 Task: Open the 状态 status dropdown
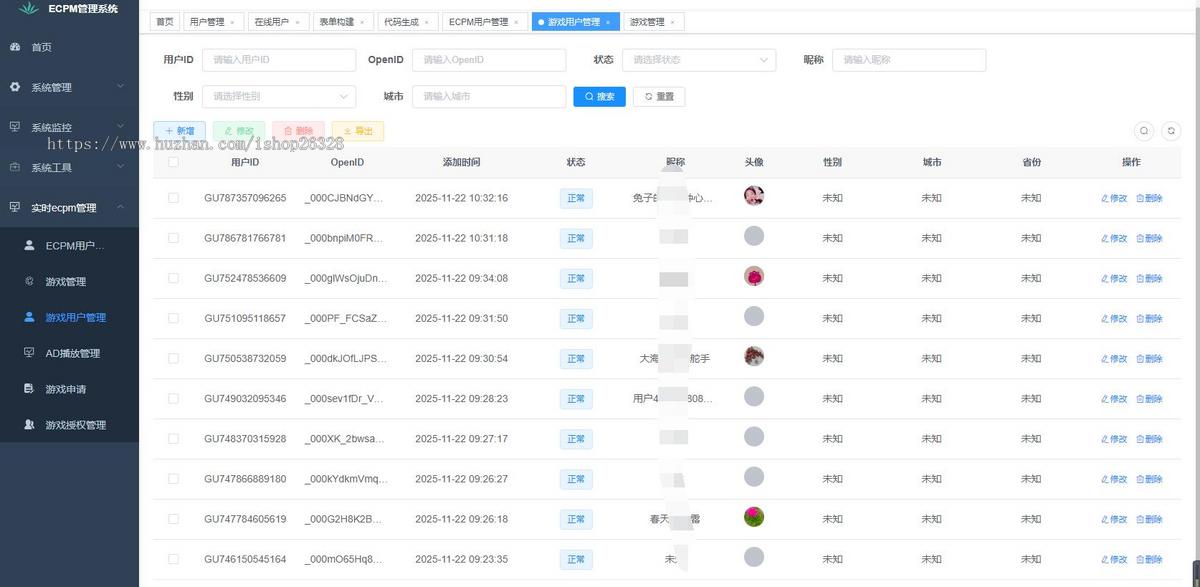tap(698, 59)
